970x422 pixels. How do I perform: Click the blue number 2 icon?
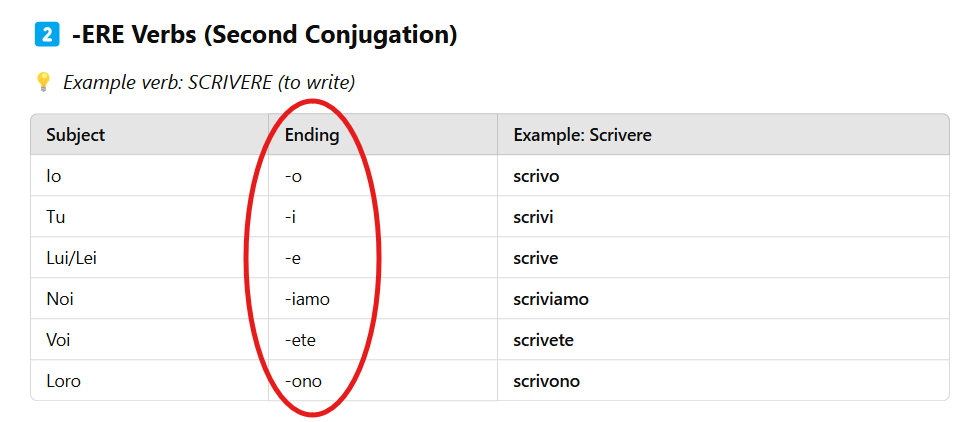point(46,36)
